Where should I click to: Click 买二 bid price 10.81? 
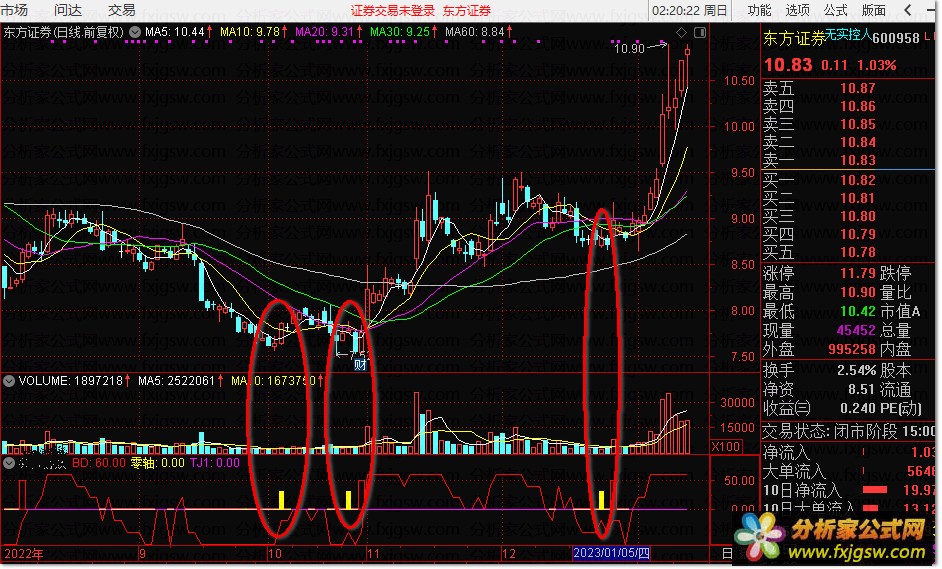(x=857, y=198)
